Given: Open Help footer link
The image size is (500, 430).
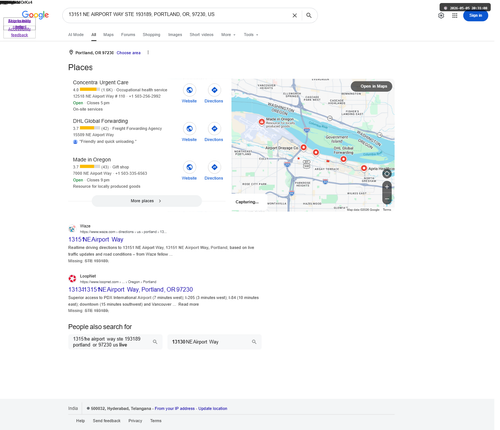Looking at the screenshot, I should (x=80, y=421).
